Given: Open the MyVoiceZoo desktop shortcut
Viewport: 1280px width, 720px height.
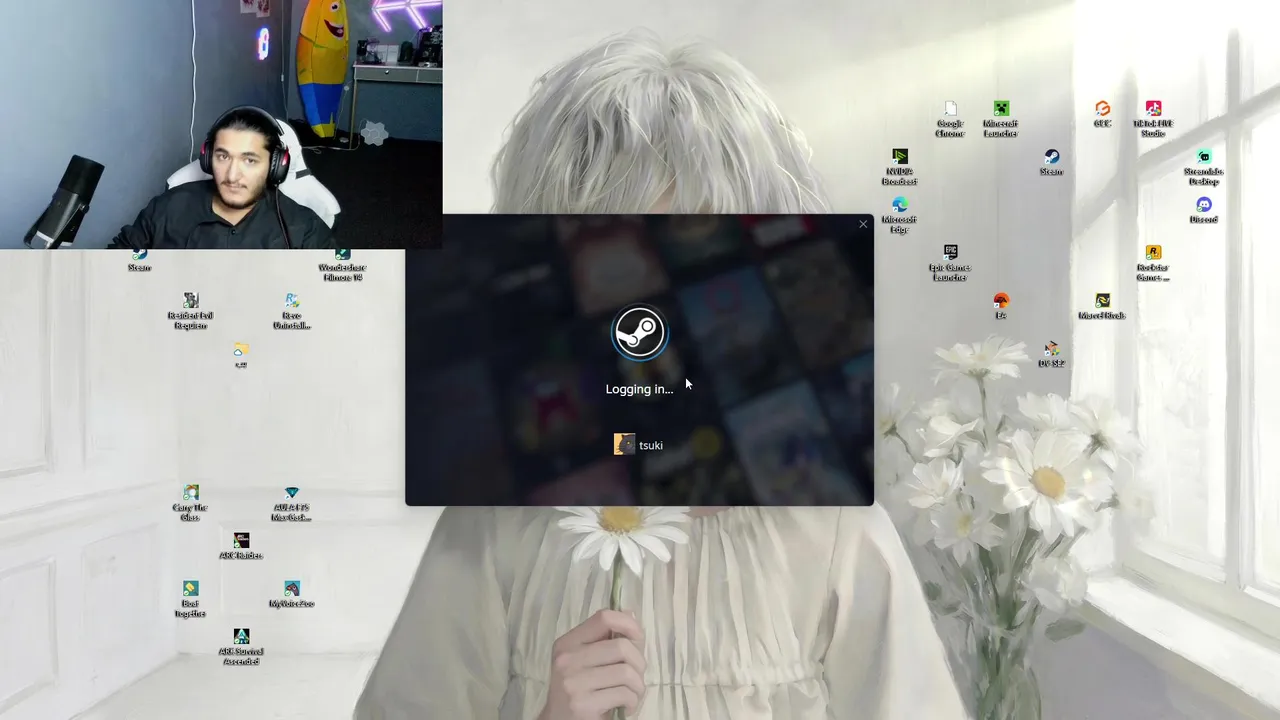Looking at the screenshot, I should point(291,594).
